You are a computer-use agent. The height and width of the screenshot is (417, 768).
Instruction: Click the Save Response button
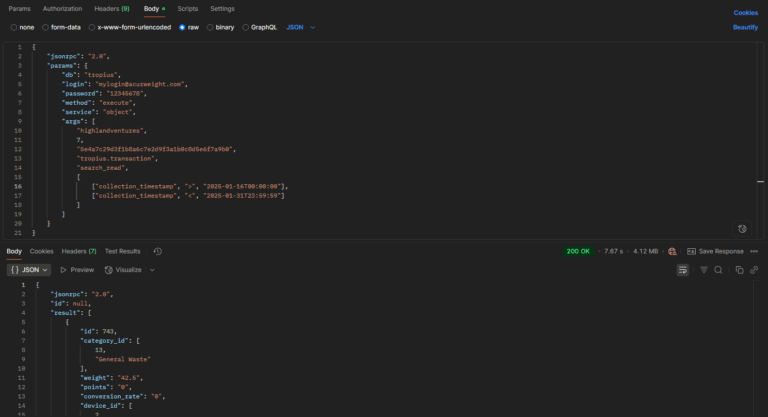click(715, 251)
